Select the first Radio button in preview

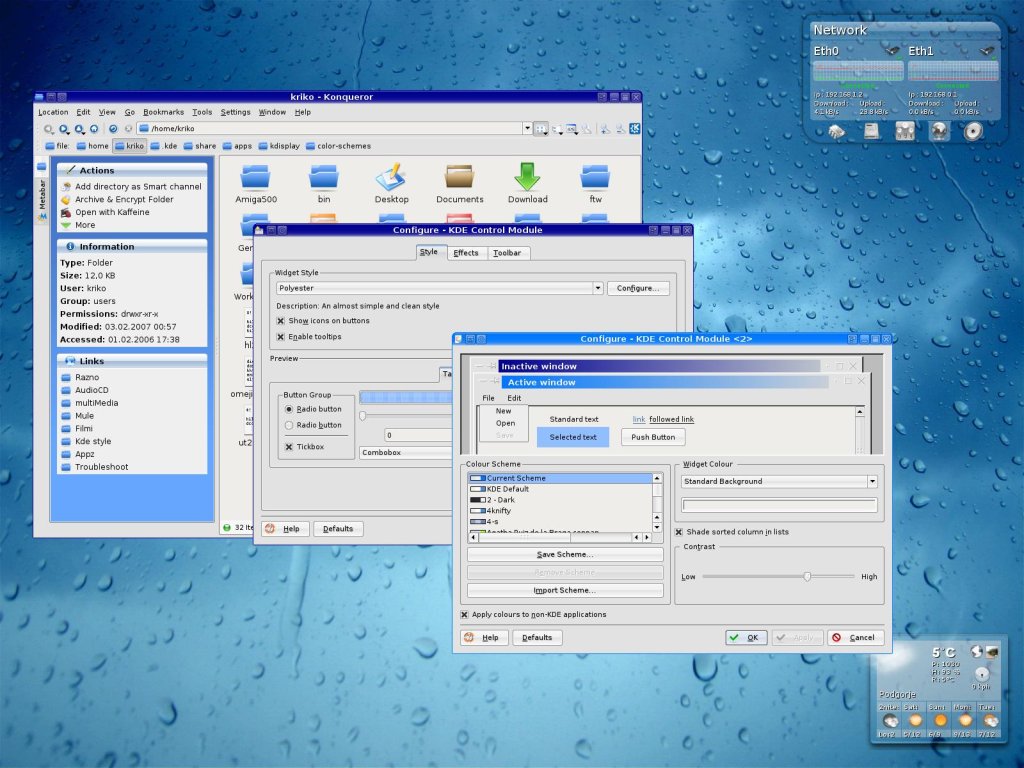[x=289, y=409]
